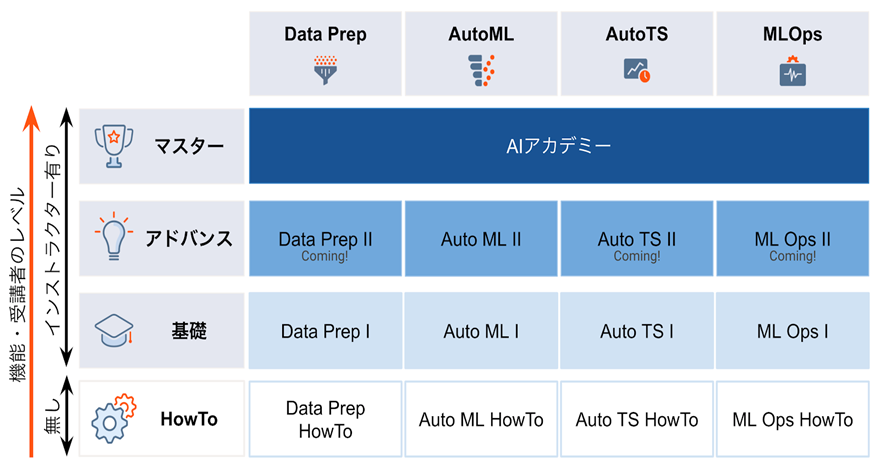Image resolution: width=880 pixels, height=468 pixels.
Task: Click the orange level arrow on left
Action: [x=31, y=281]
